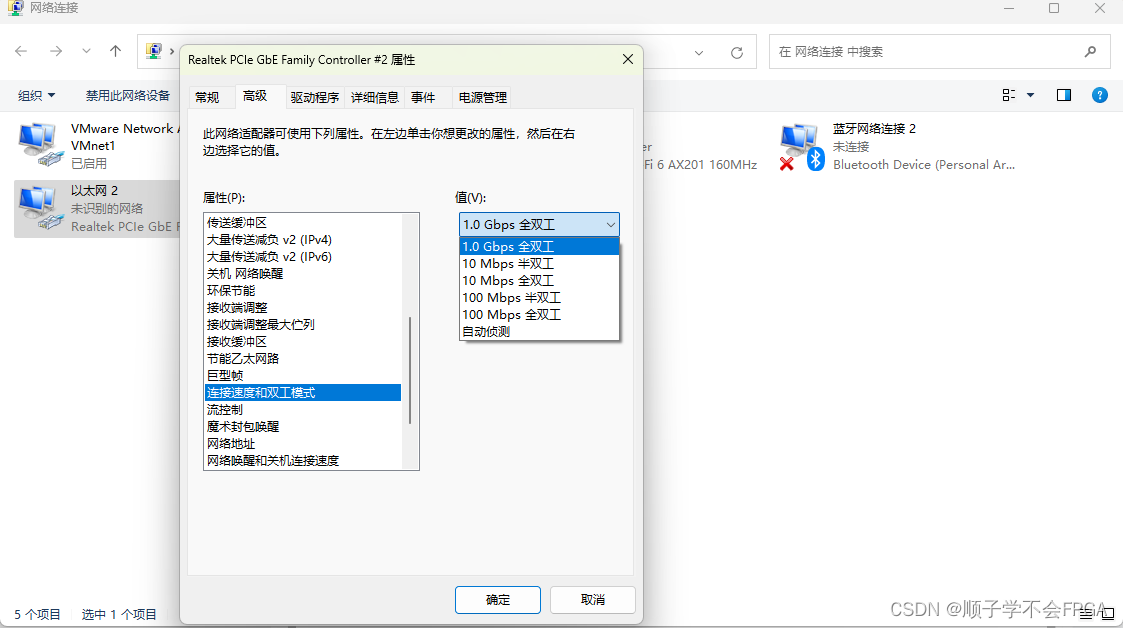Select the 蓝牙网络连接 2 adapter icon

(802, 147)
